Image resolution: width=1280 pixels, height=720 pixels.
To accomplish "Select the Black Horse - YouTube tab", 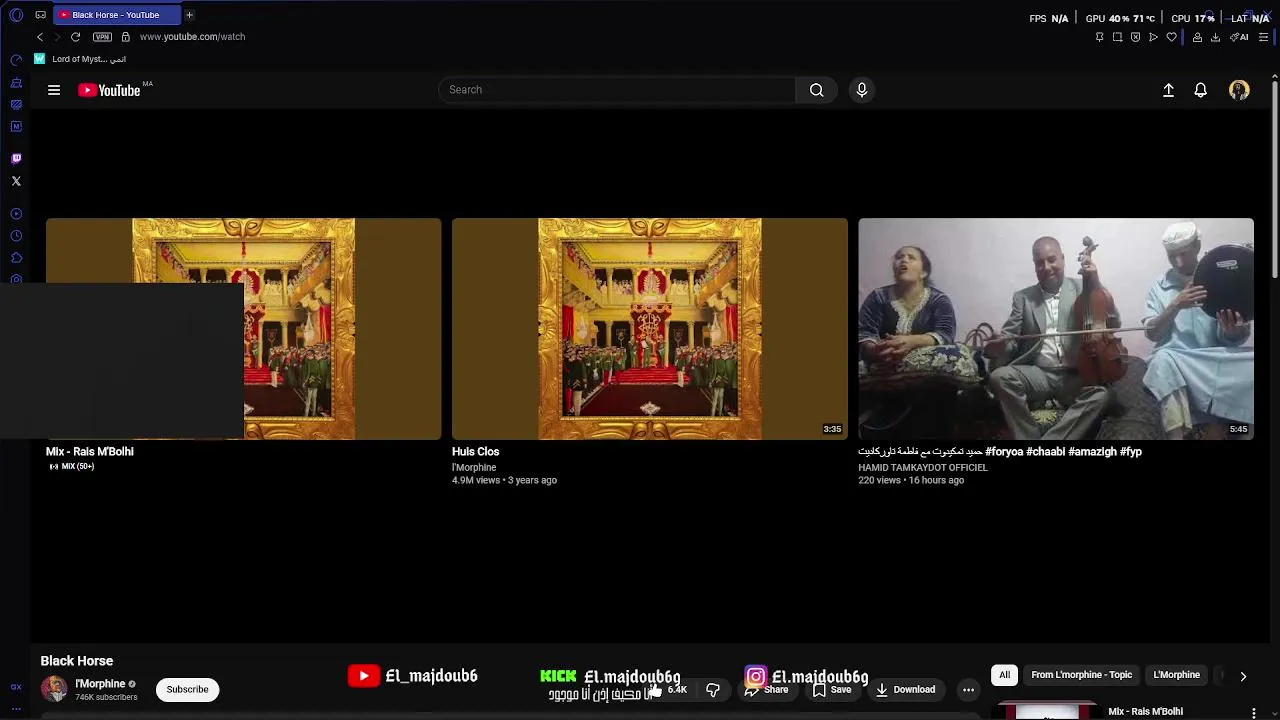I will pyautogui.click(x=116, y=15).
